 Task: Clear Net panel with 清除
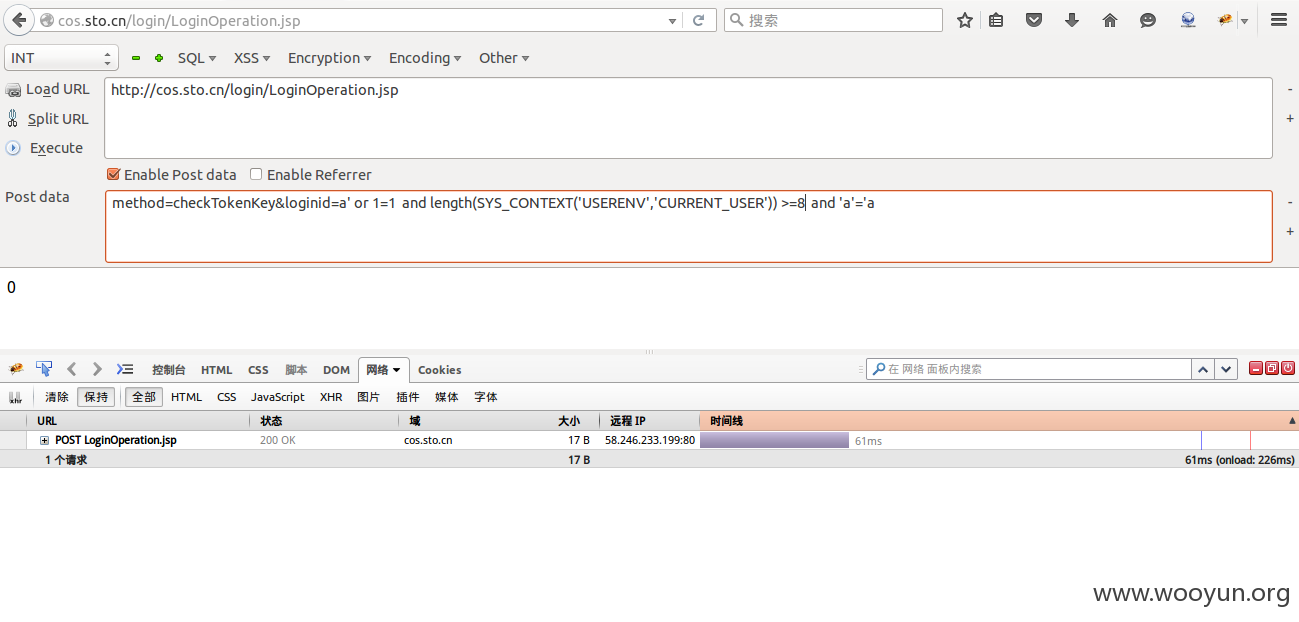57,397
